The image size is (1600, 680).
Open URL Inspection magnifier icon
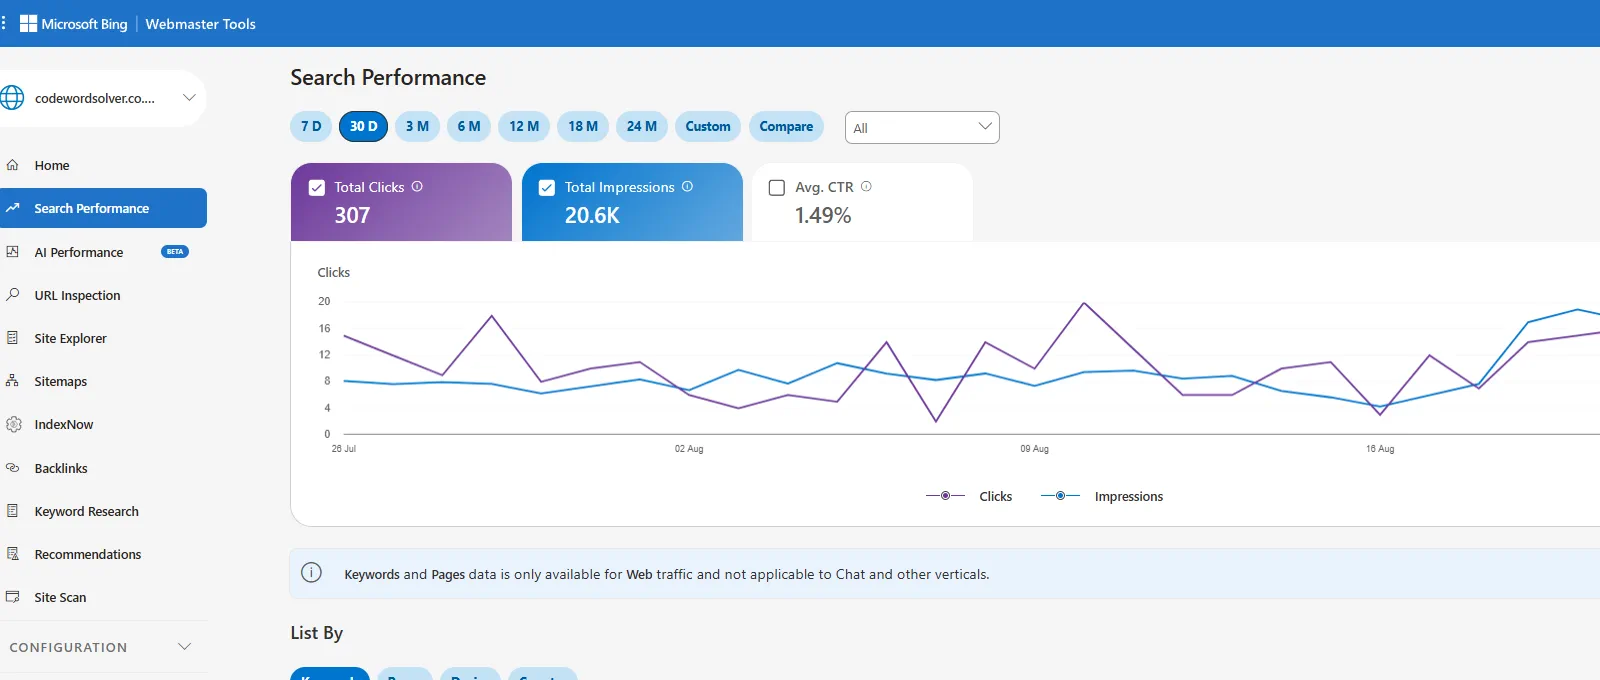(13, 295)
